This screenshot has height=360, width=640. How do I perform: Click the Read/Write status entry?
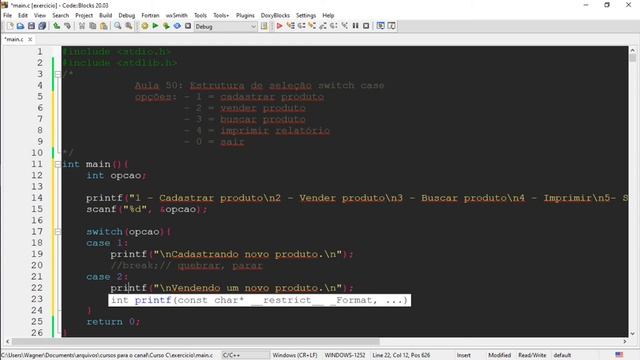tap(532, 355)
